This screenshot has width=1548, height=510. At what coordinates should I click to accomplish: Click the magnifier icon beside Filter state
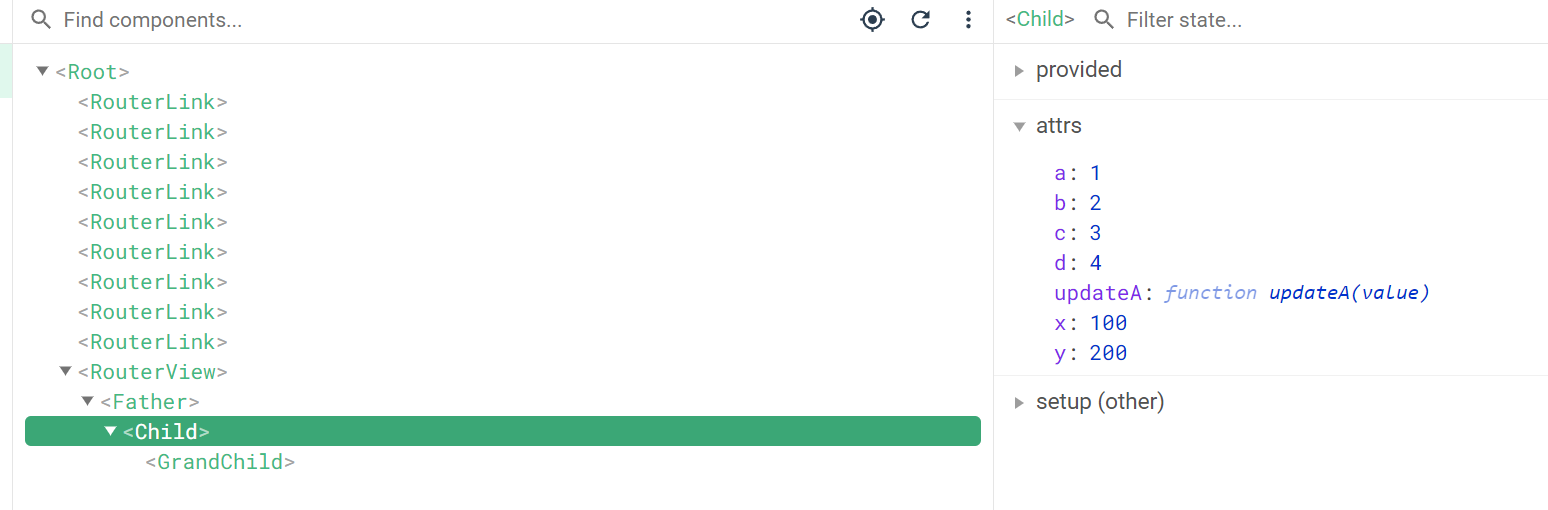(x=1104, y=20)
